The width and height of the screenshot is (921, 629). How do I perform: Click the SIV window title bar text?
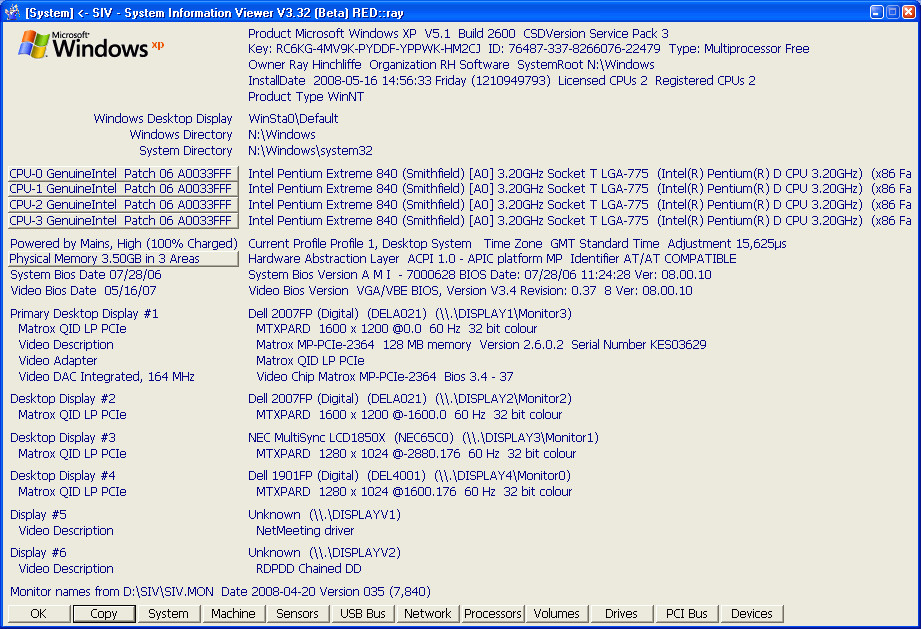[x=214, y=12]
